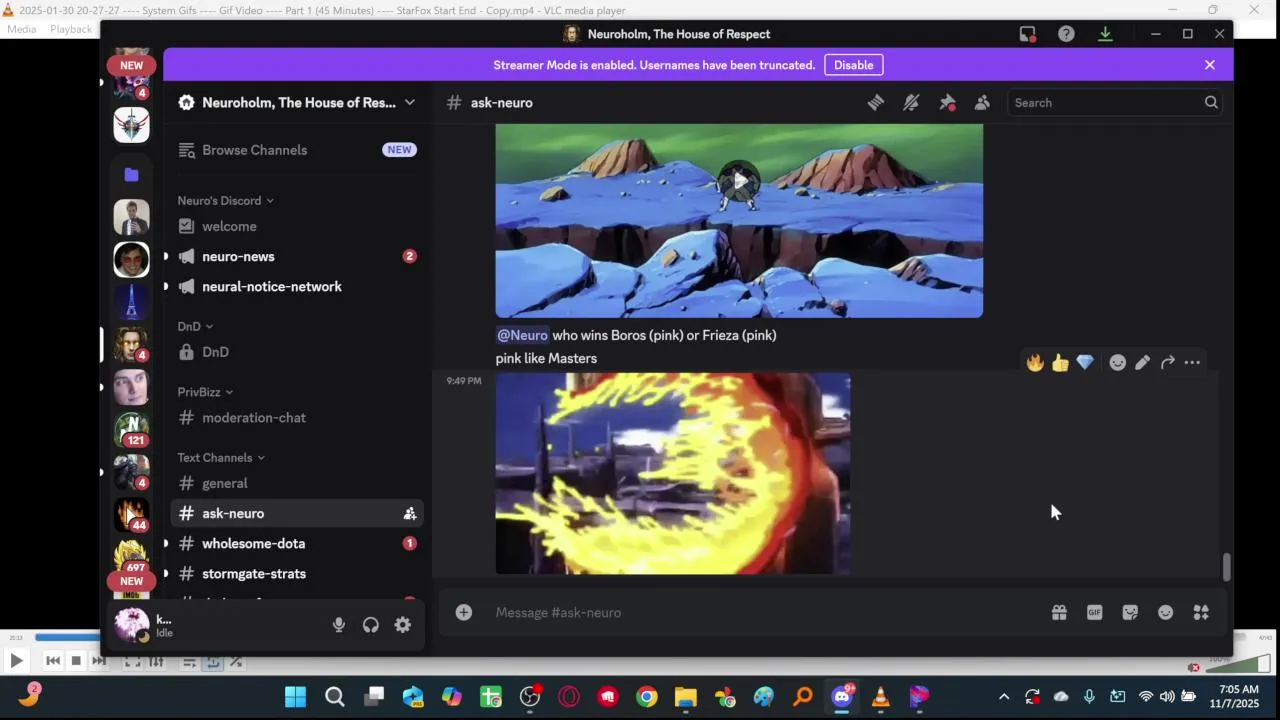This screenshot has height=720, width=1280.
Task: Disable Streamer Mode via banner button
Action: click(853, 65)
